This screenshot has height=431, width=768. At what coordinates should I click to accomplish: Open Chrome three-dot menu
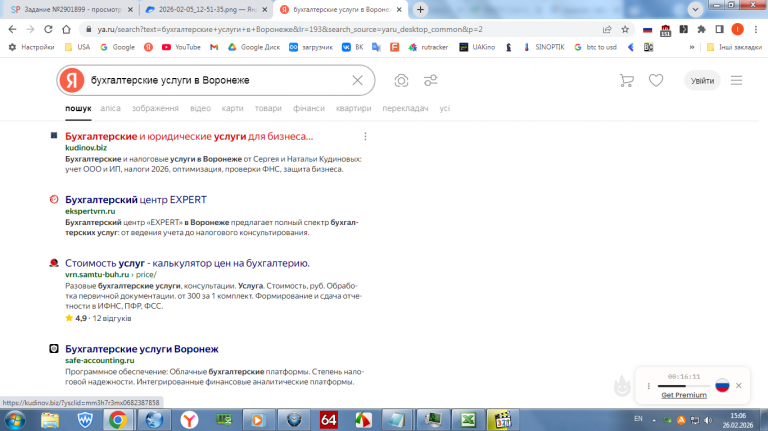pos(756,29)
